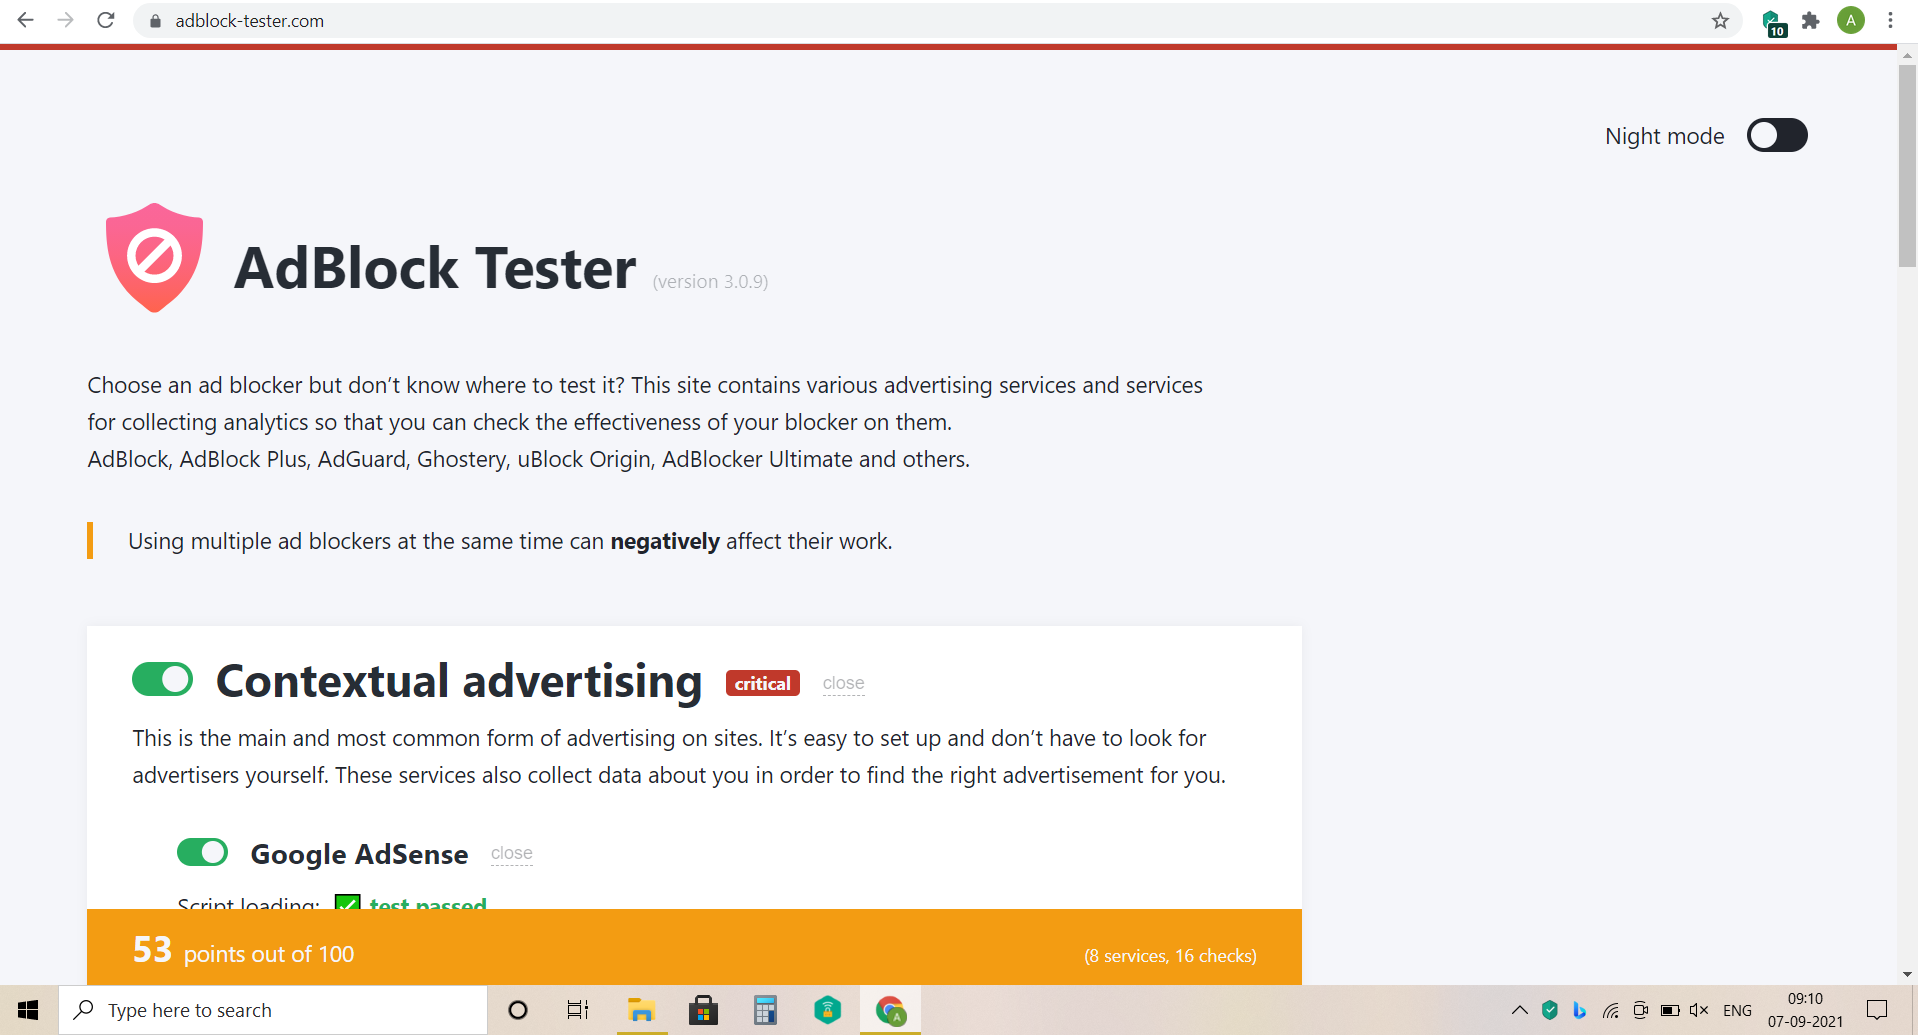Viewport: 1918px width, 1035px height.
Task: Click the critical badge
Action: 762,683
